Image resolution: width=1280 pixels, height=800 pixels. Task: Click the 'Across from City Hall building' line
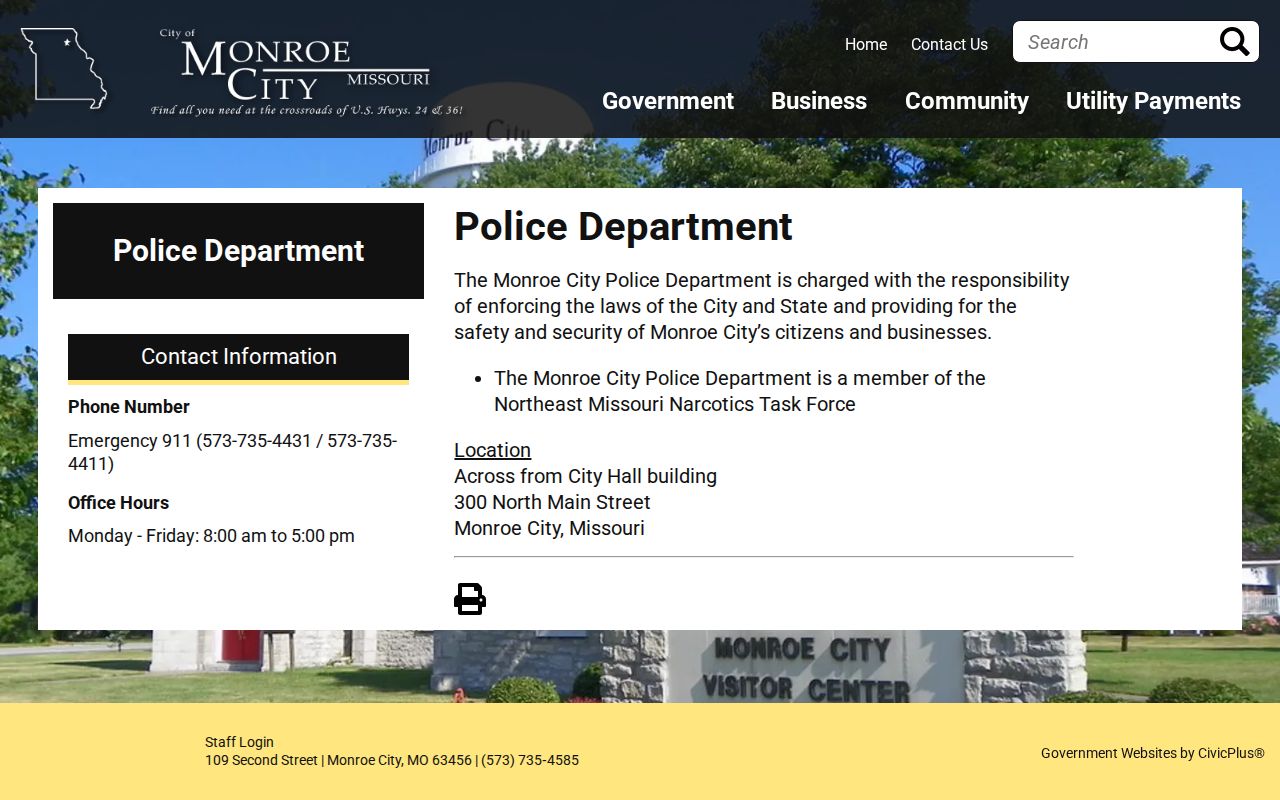[585, 476]
